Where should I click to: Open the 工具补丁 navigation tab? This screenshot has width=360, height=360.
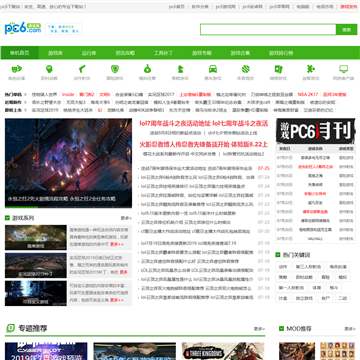coord(163,53)
